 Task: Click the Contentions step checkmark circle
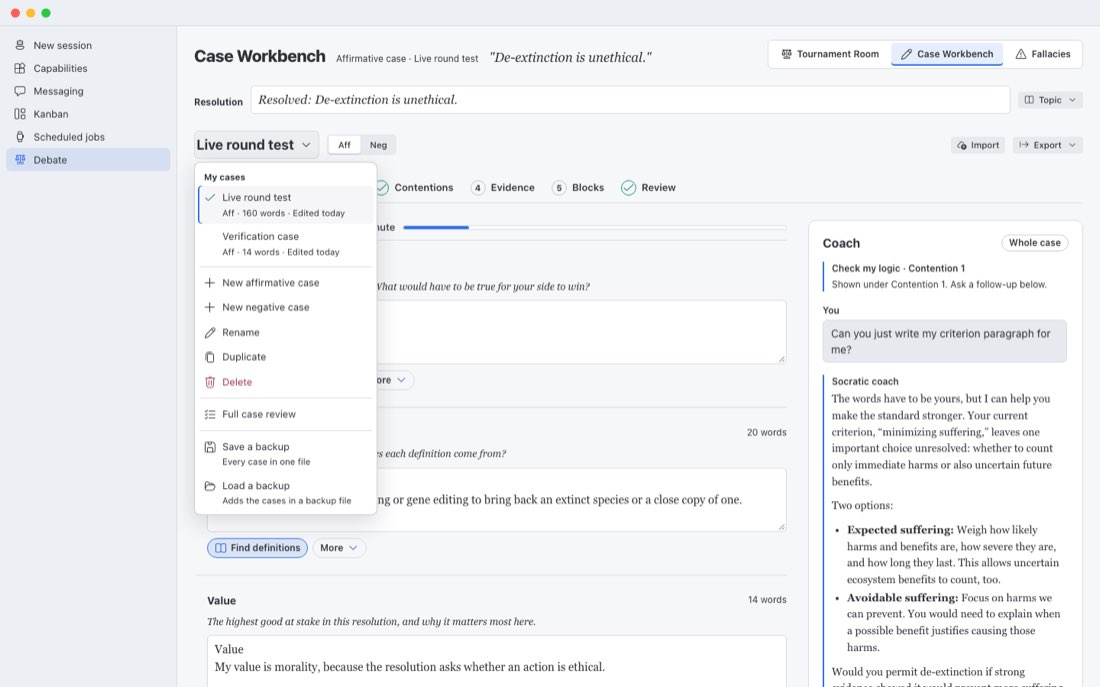382,188
